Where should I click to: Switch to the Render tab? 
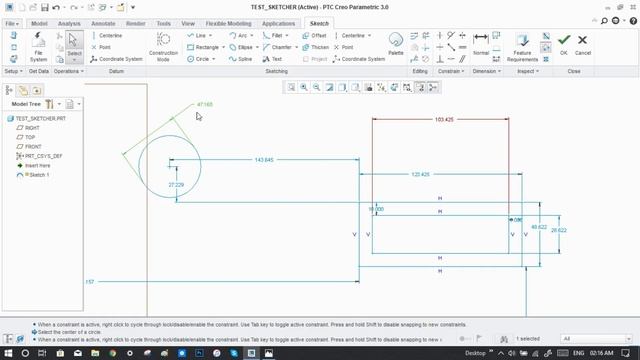[136, 24]
